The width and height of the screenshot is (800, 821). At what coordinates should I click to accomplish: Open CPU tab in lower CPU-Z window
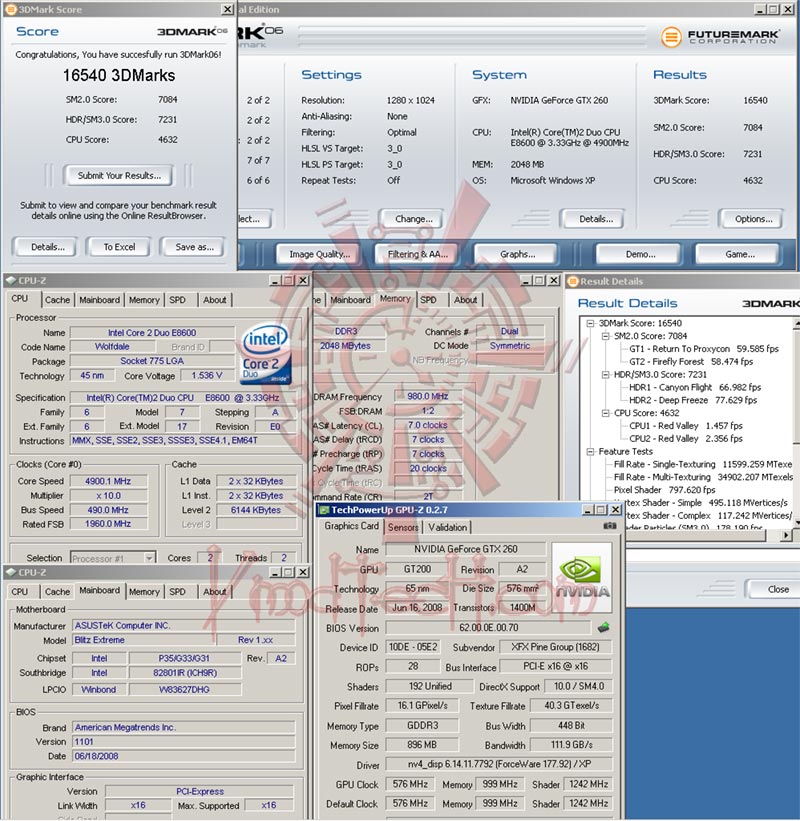tap(20, 592)
